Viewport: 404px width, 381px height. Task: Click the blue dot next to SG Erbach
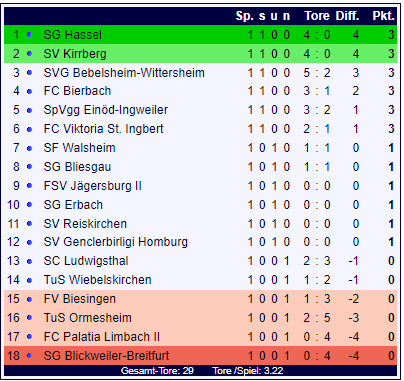click(x=29, y=205)
